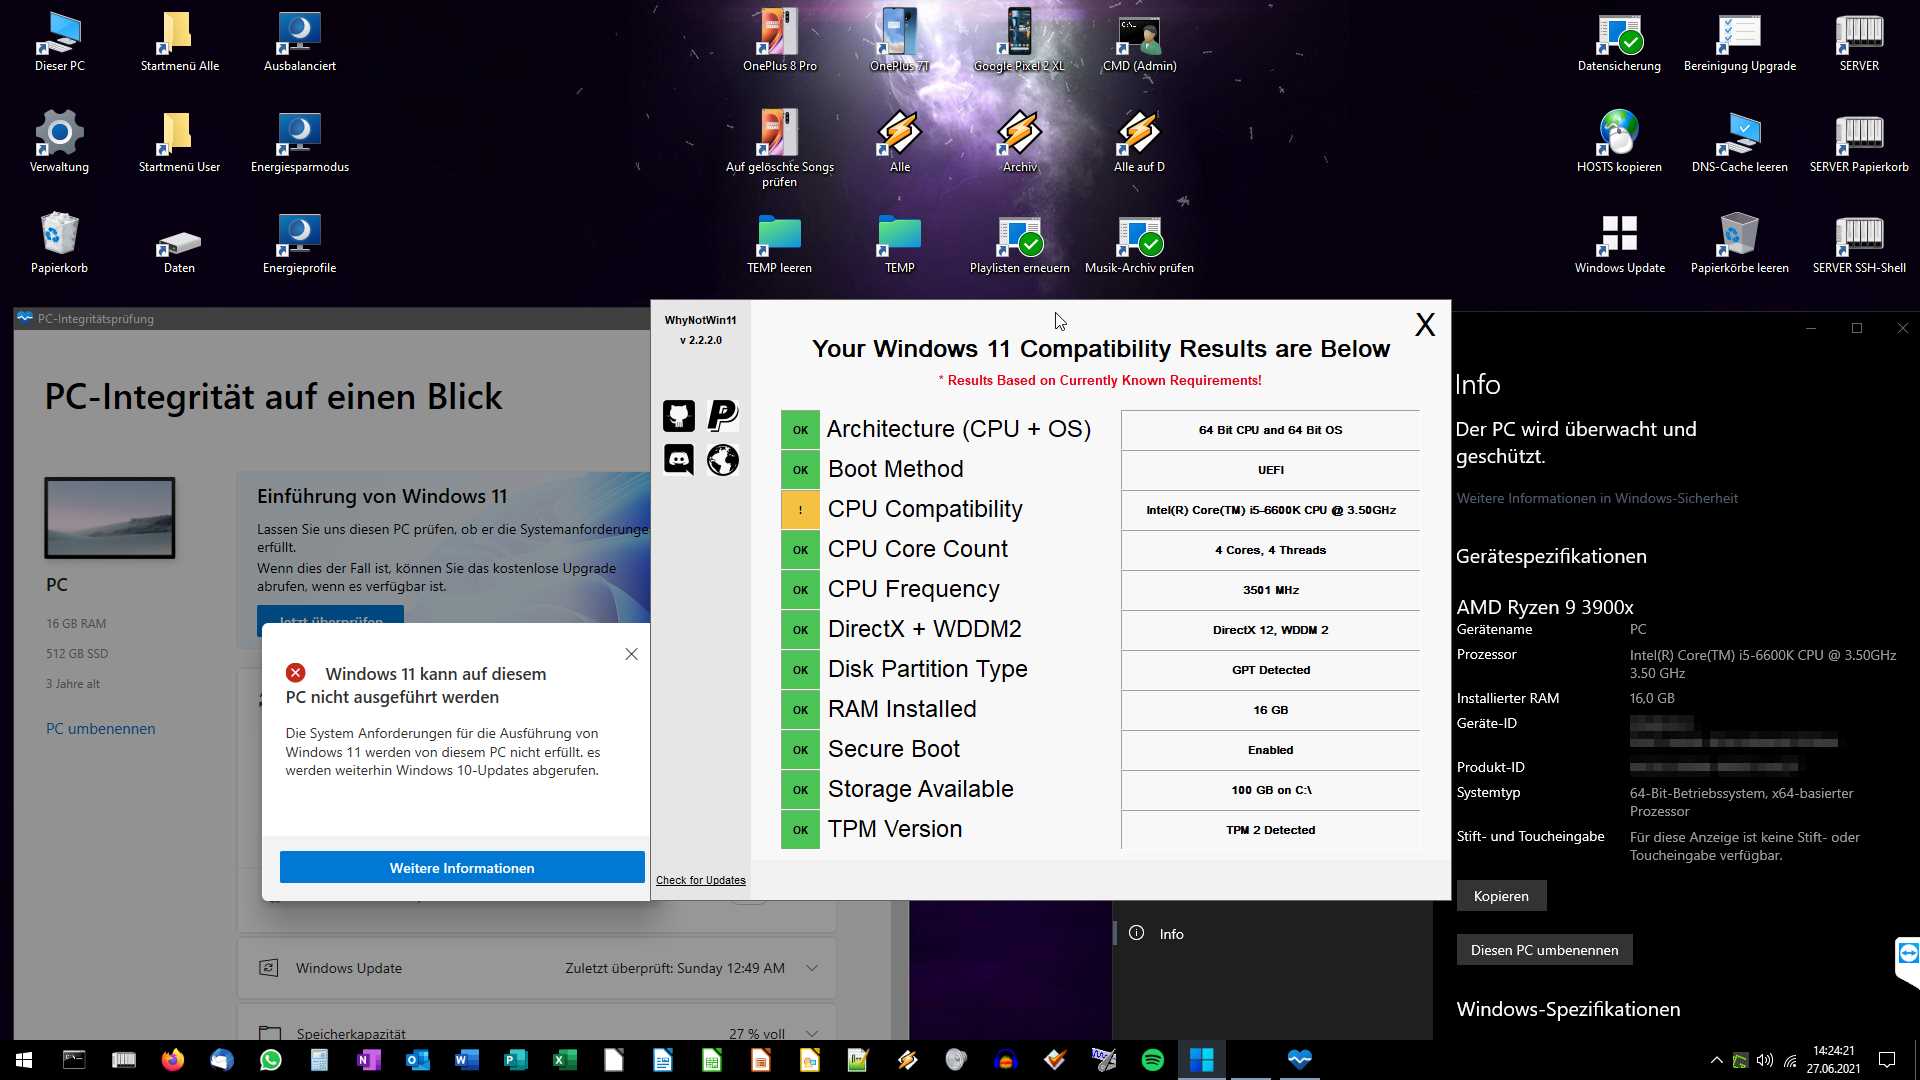Open the Windows Update desktop shortcut
The image size is (1920, 1080).
[x=1620, y=243]
